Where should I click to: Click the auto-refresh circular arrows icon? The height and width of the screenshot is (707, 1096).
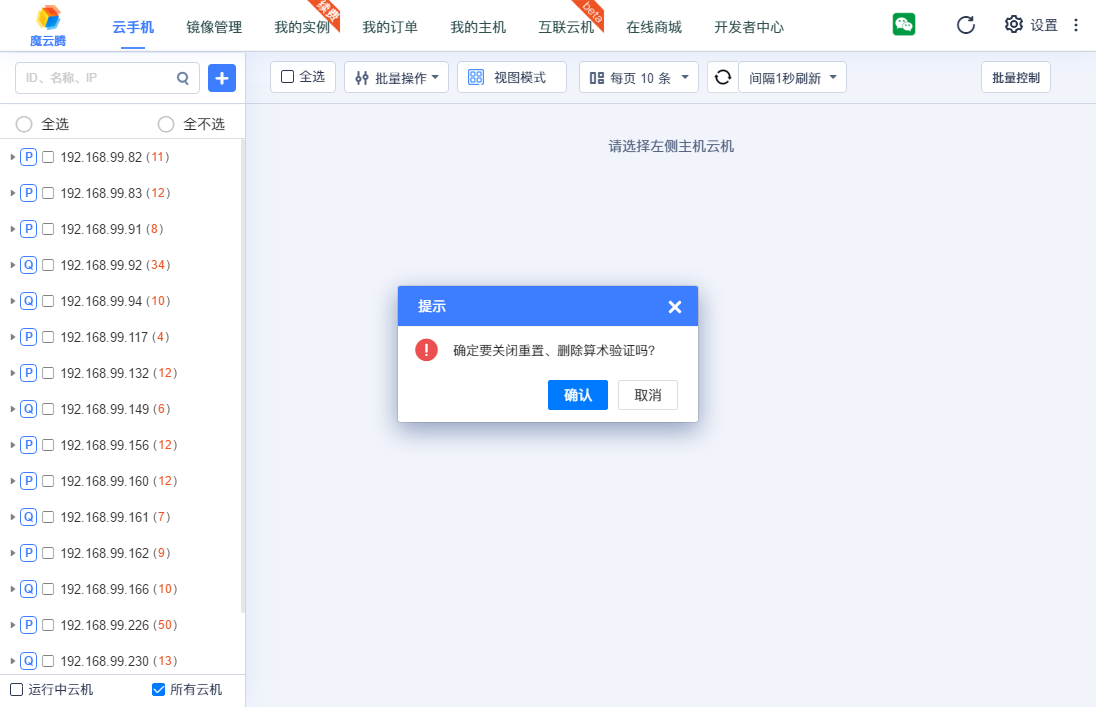[x=722, y=77]
